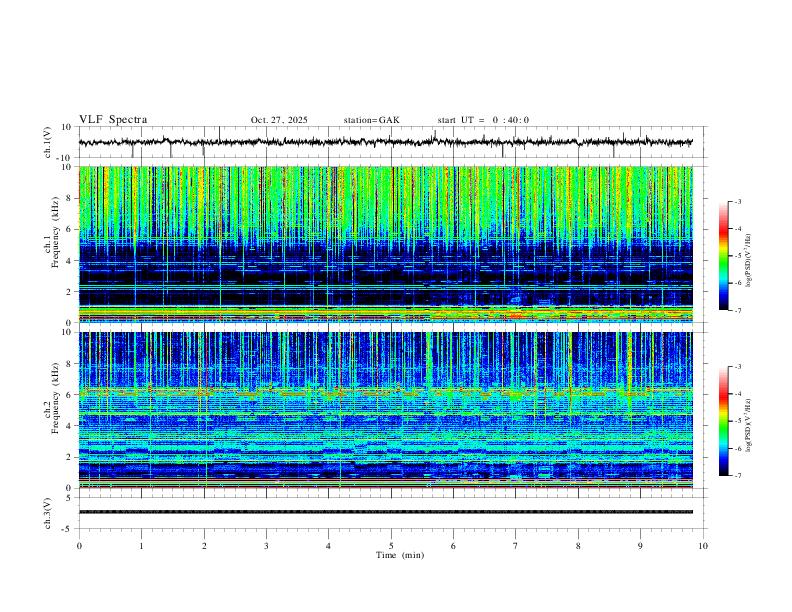Click the lower color bar's log(PSD) units label
The height and width of the screenshot is (612, 792).
tap(749, 426)
